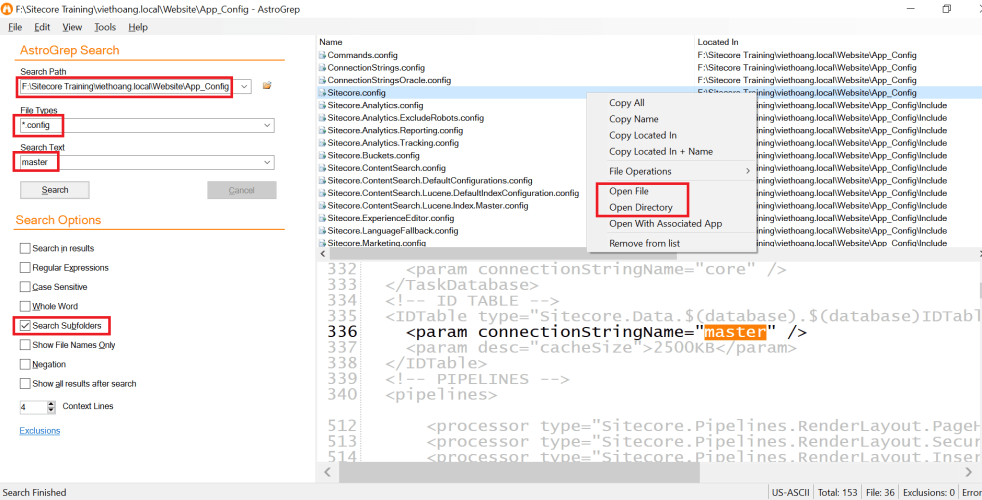Click the restore window icon in title bar
The image size is (982, 500).
click(x=946, y=9)
